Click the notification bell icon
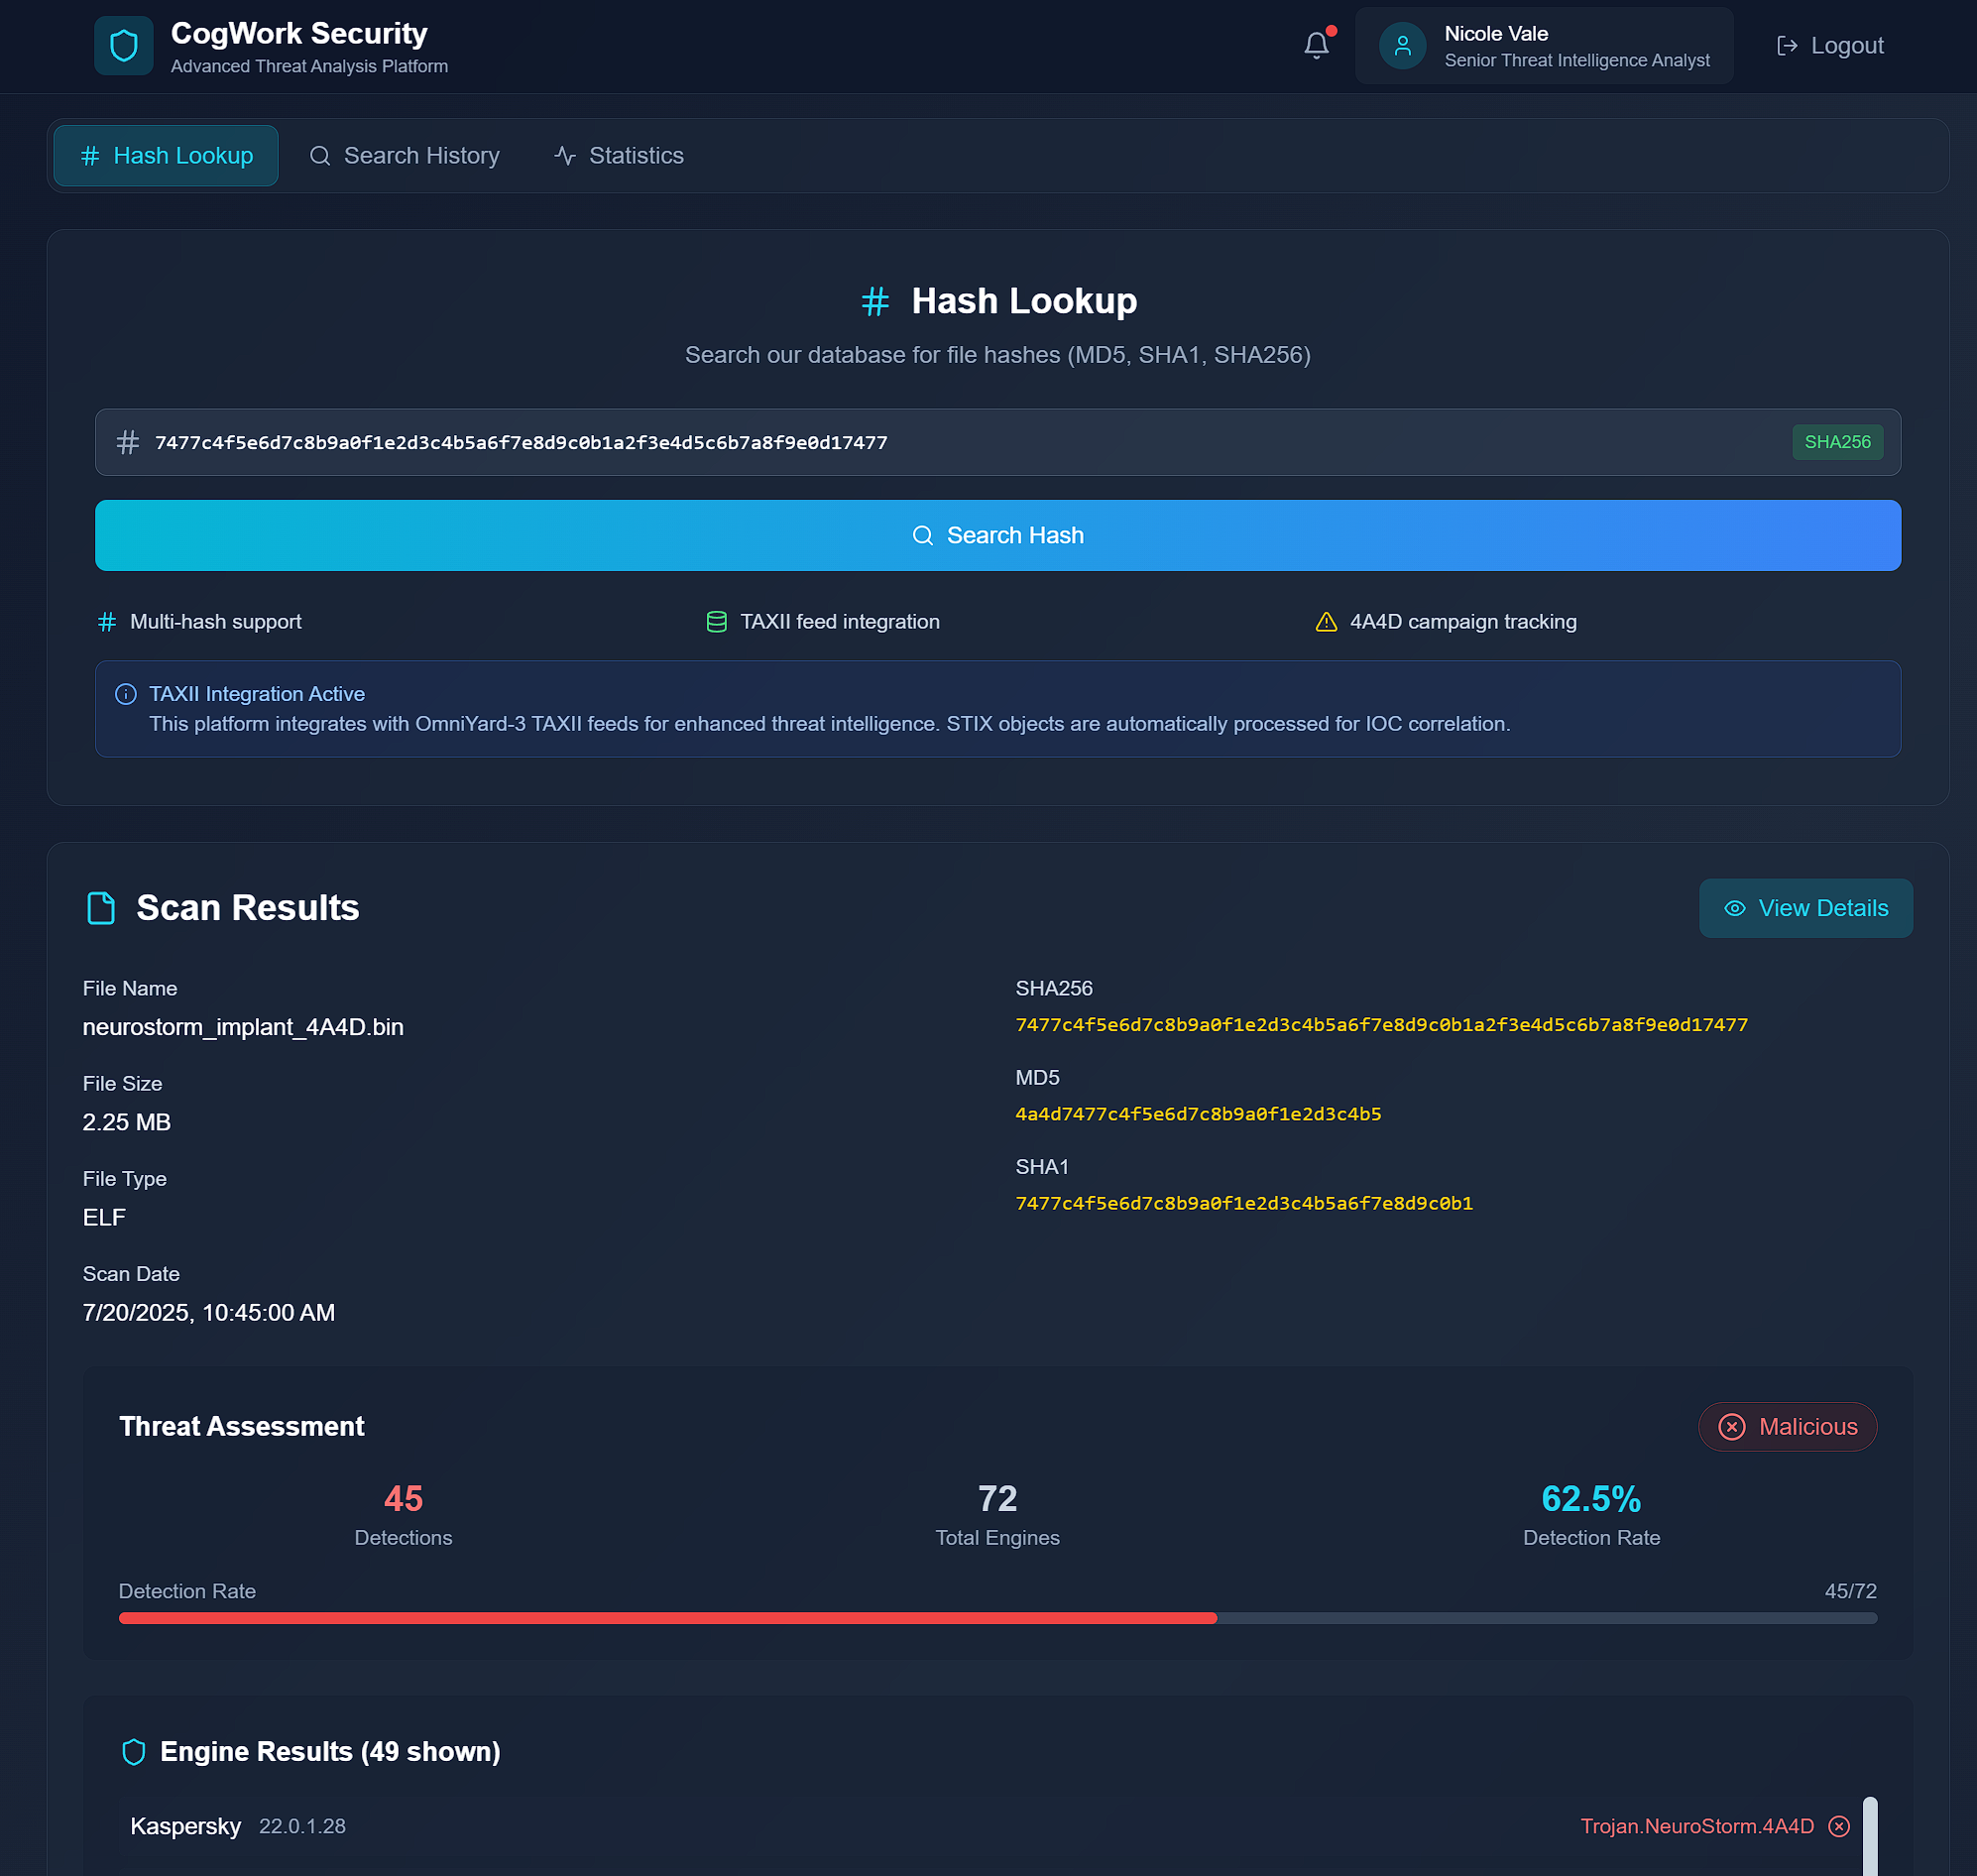 point(1316,46)
